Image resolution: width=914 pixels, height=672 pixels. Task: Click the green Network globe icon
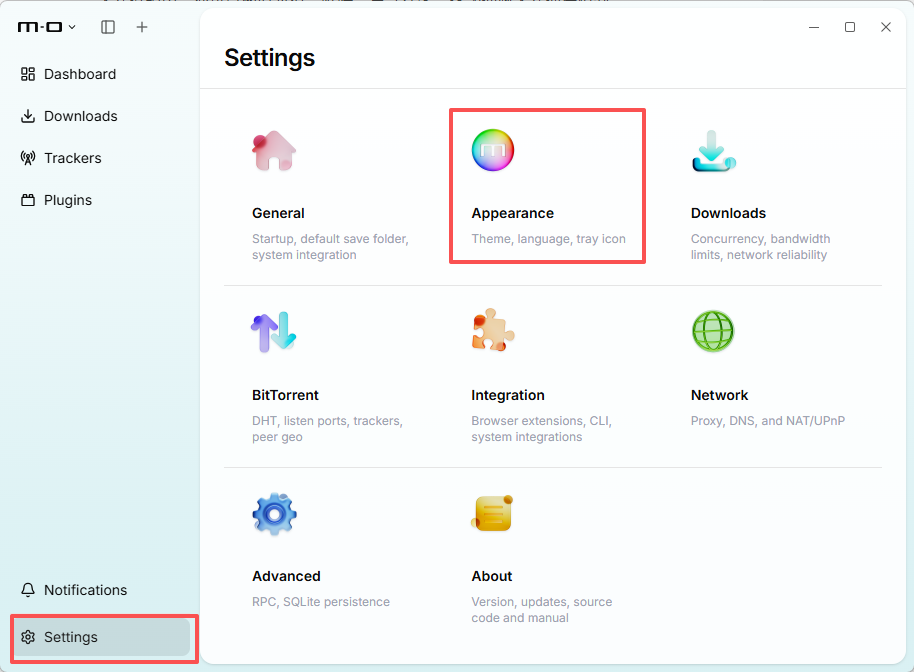[713, 331]
